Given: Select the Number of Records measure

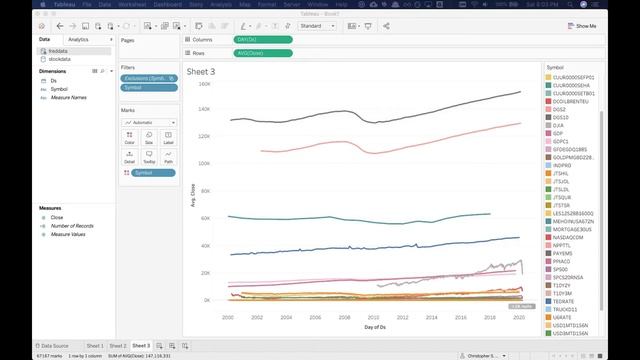Looking at the screenshot, I should [72, 226].
